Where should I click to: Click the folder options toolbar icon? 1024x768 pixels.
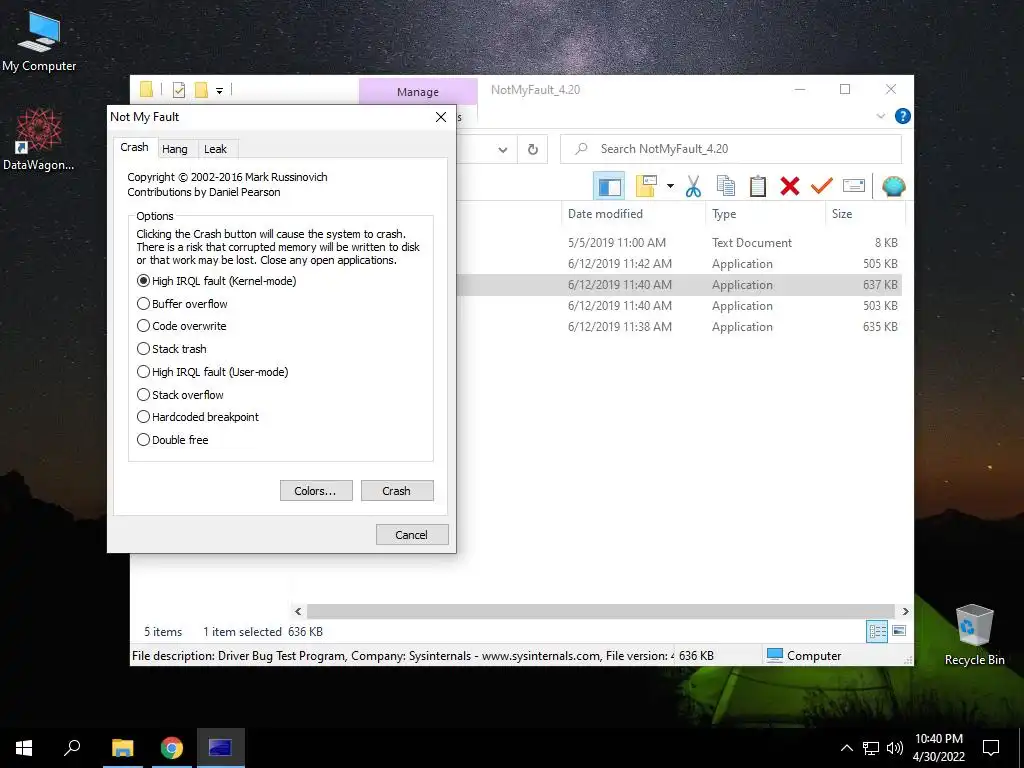[647, 187]
